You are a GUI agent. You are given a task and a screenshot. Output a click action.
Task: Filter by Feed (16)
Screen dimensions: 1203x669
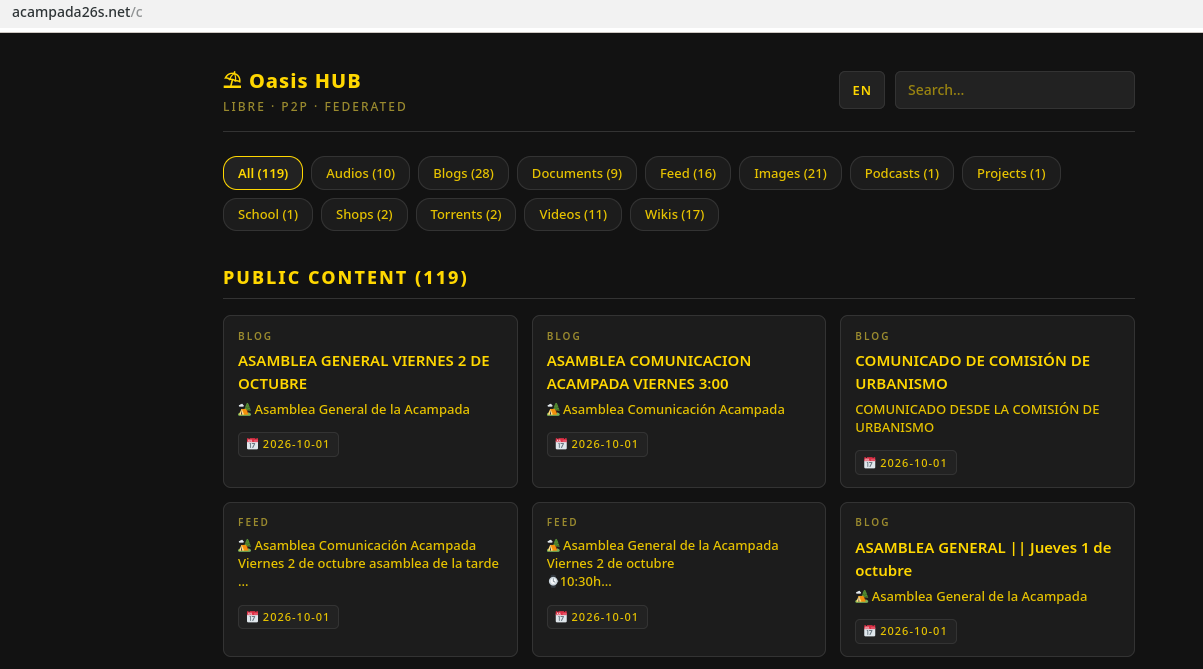tap(688, 173)
